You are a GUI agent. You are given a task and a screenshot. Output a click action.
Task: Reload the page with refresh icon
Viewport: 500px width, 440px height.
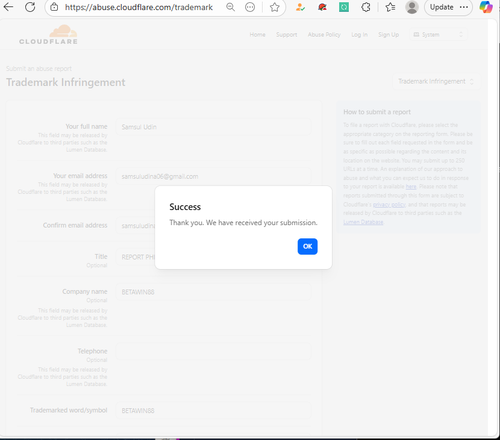30,7
